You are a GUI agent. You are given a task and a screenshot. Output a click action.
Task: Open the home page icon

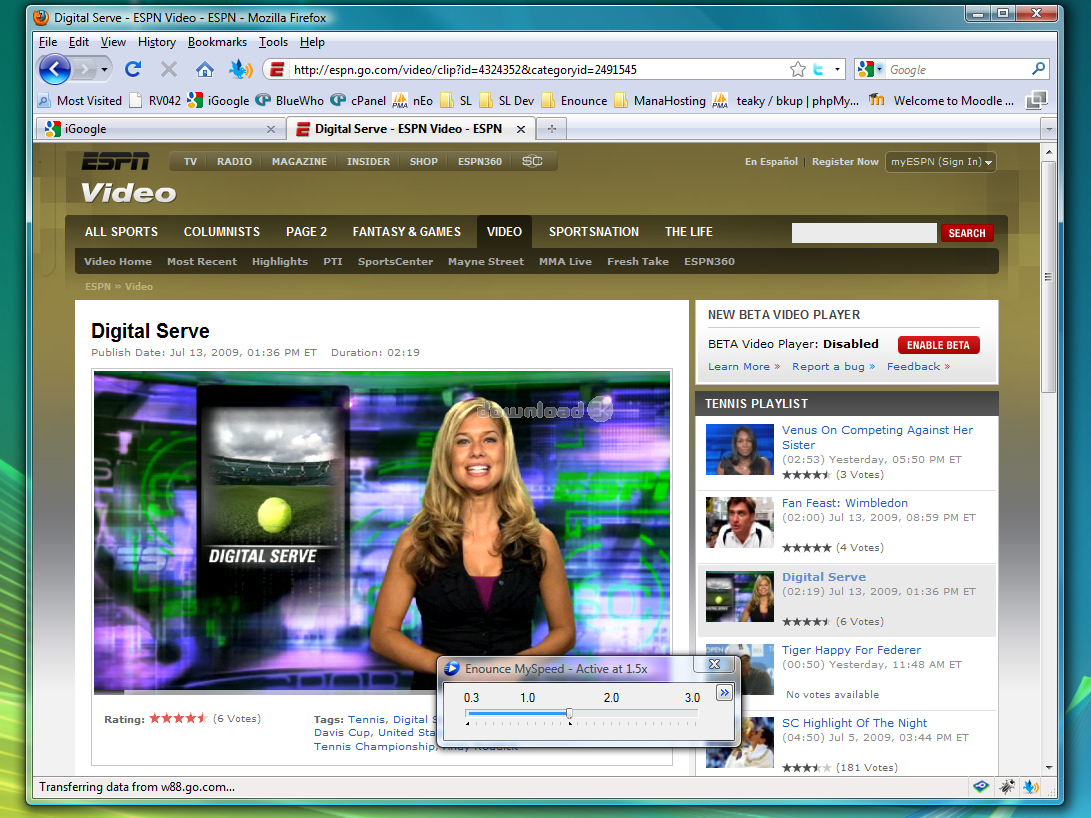click(x=205, y=70)
